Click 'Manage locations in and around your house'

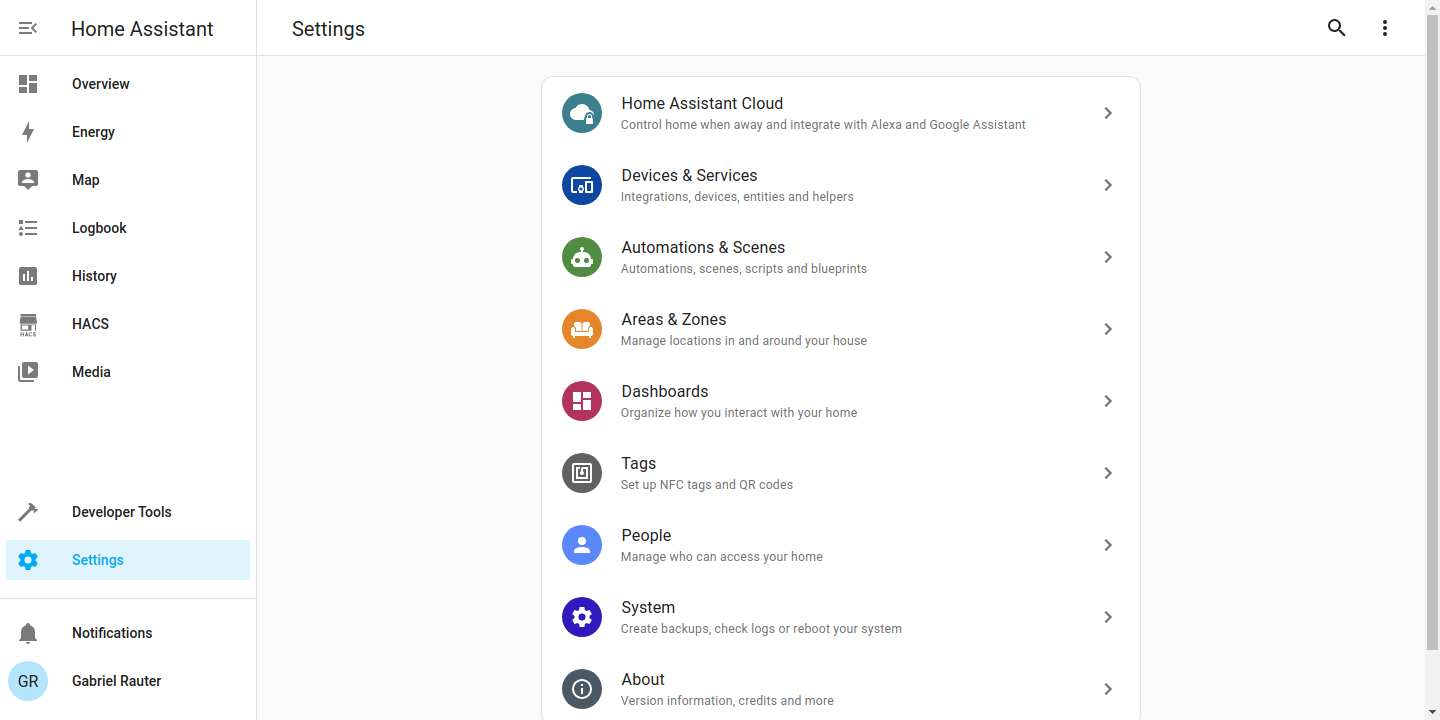pyautogui.click(x=744, y=341)
